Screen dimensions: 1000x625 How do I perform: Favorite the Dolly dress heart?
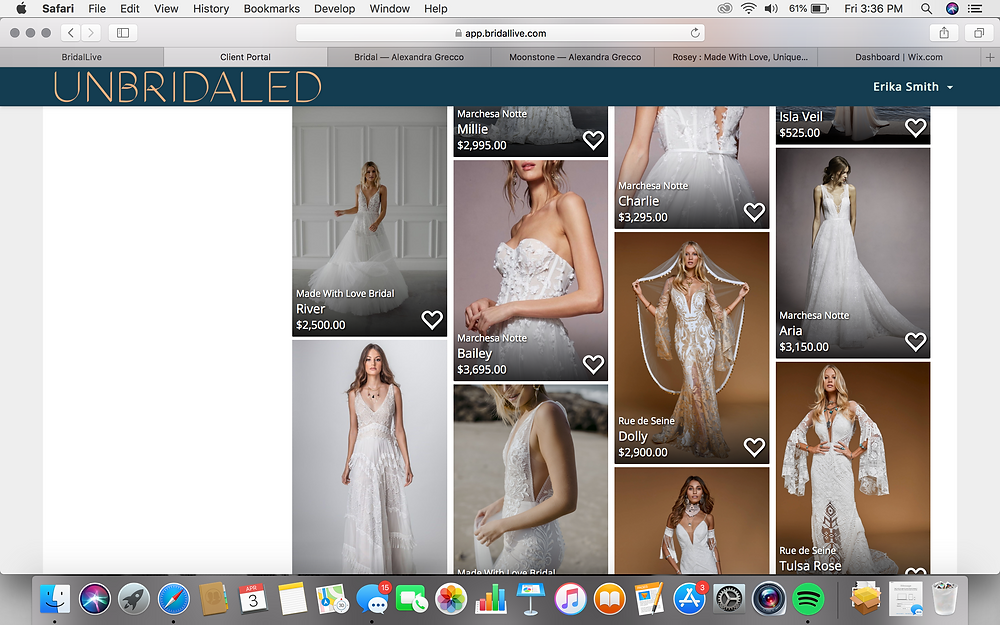[x=754, y=447]
